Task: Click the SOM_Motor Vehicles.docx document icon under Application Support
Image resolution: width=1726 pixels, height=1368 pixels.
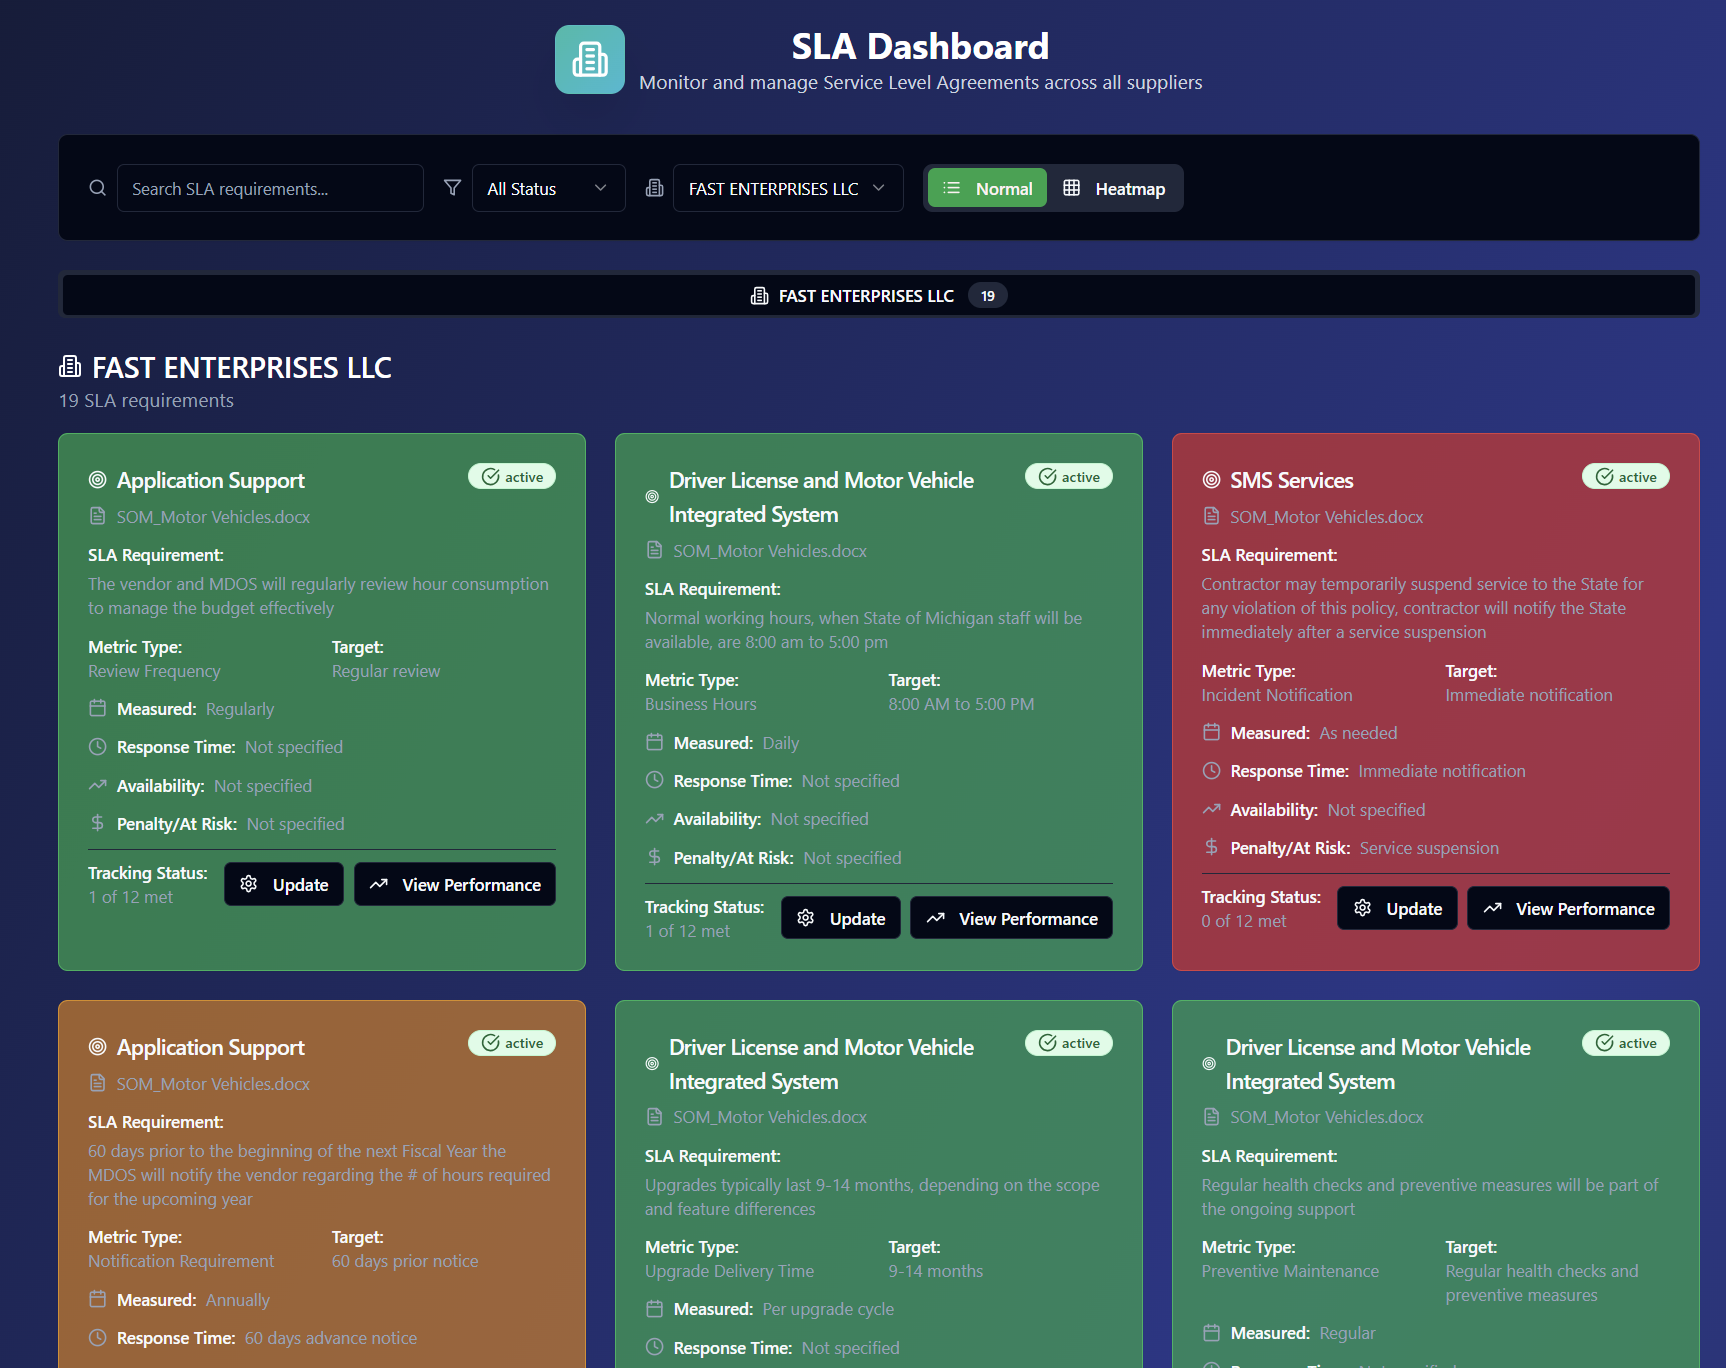Action: click(x=97, y=516)
